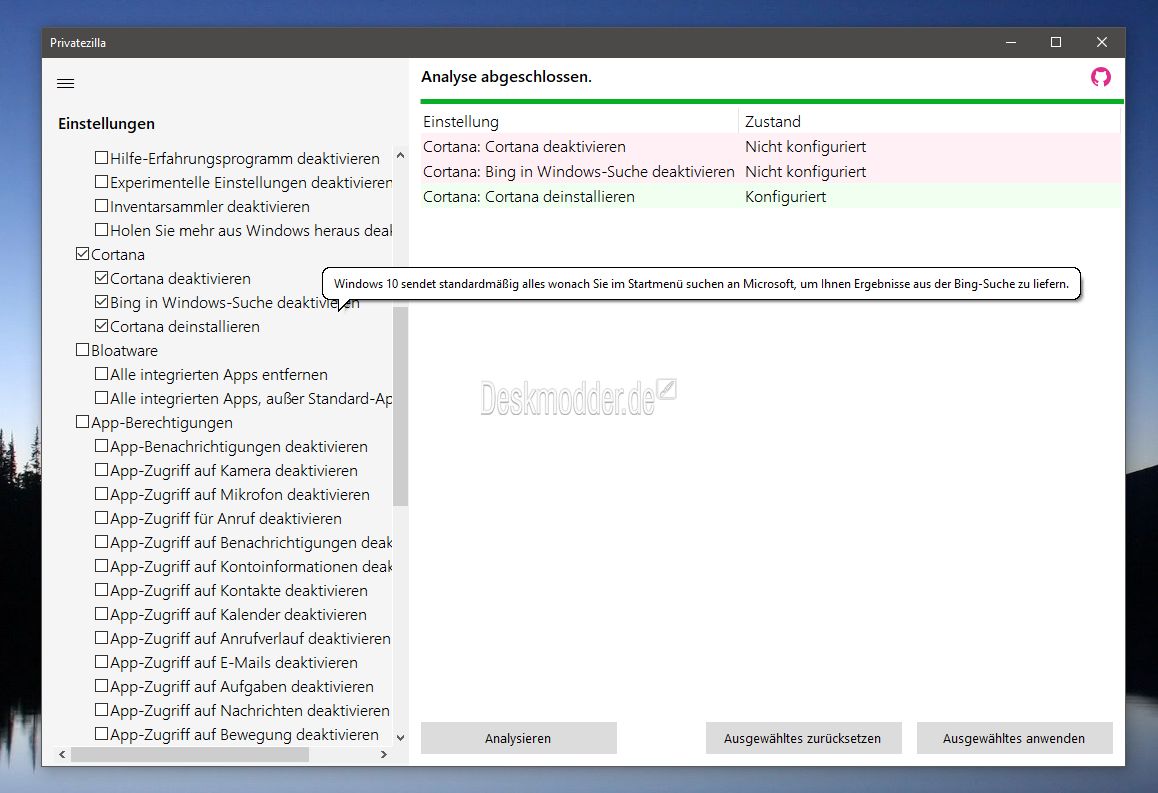Image resolution: width=1158 pixels, height=793 pixels.
Task: Open the hamburger menu
Action: (66, 83)
